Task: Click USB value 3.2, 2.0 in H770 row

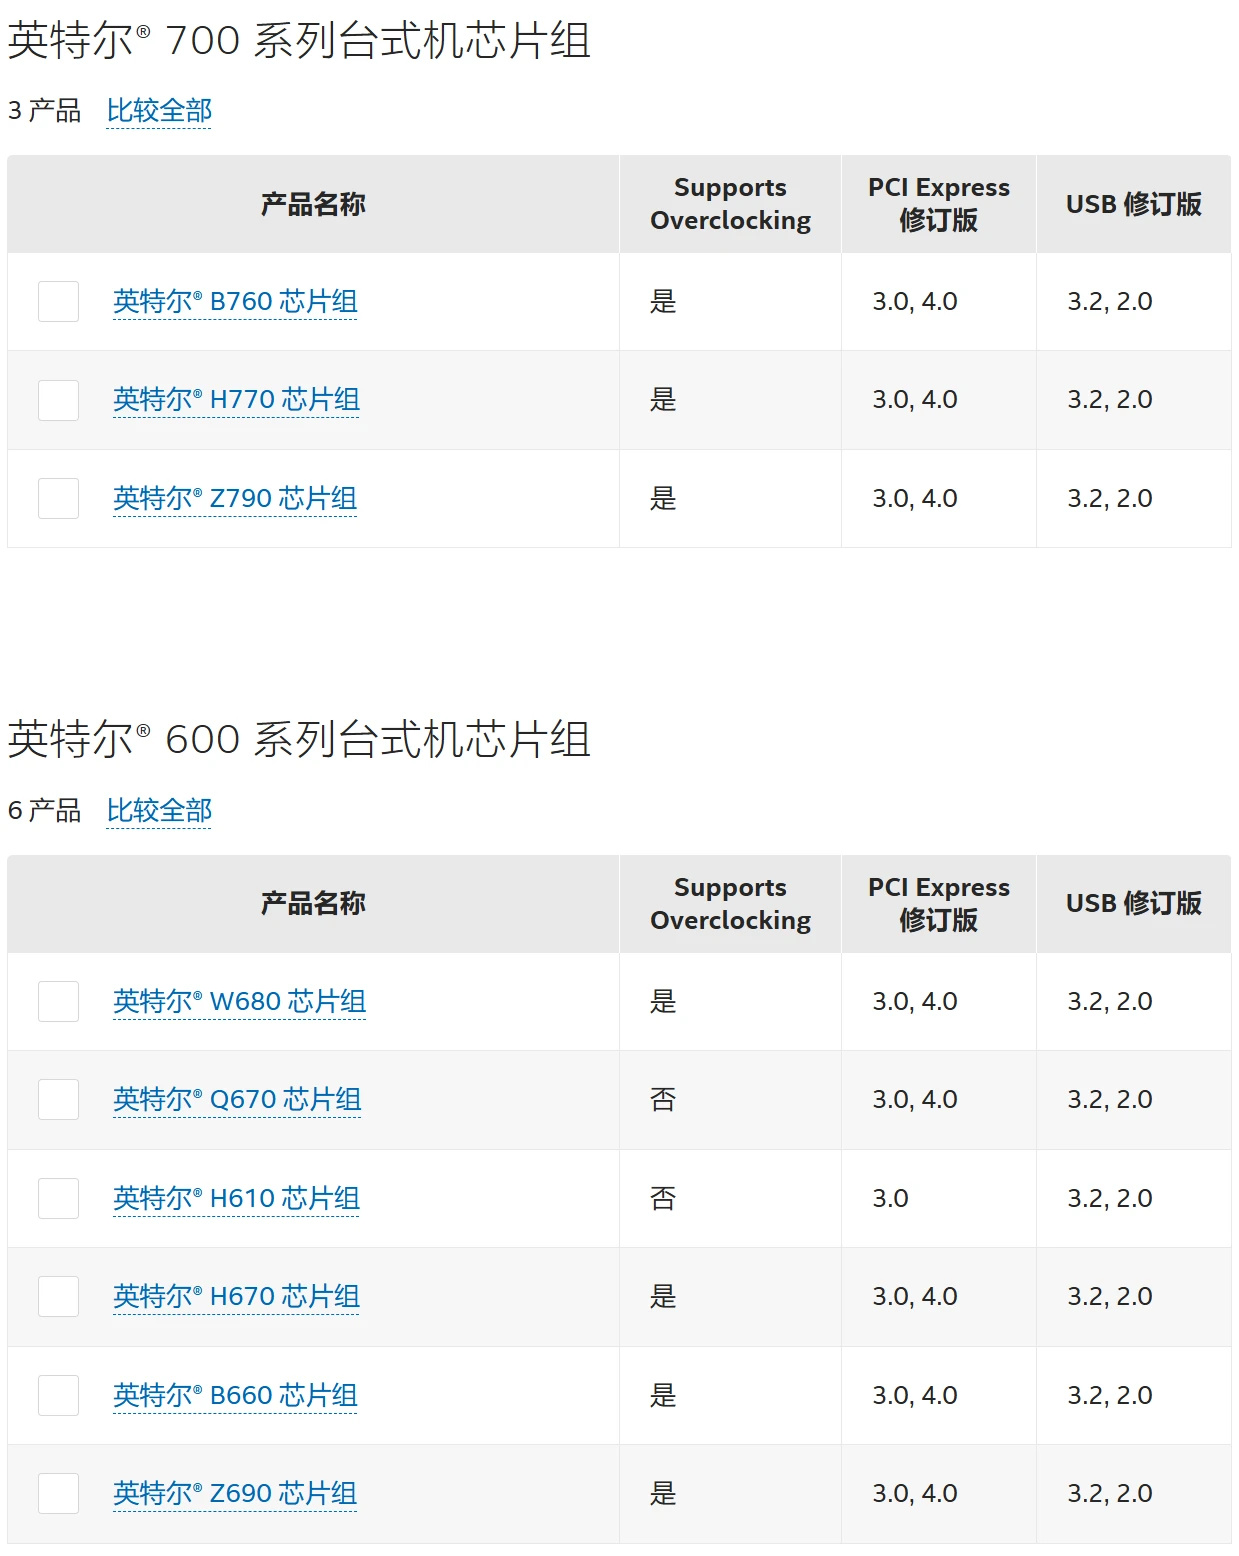Action: pos(1110,400)
